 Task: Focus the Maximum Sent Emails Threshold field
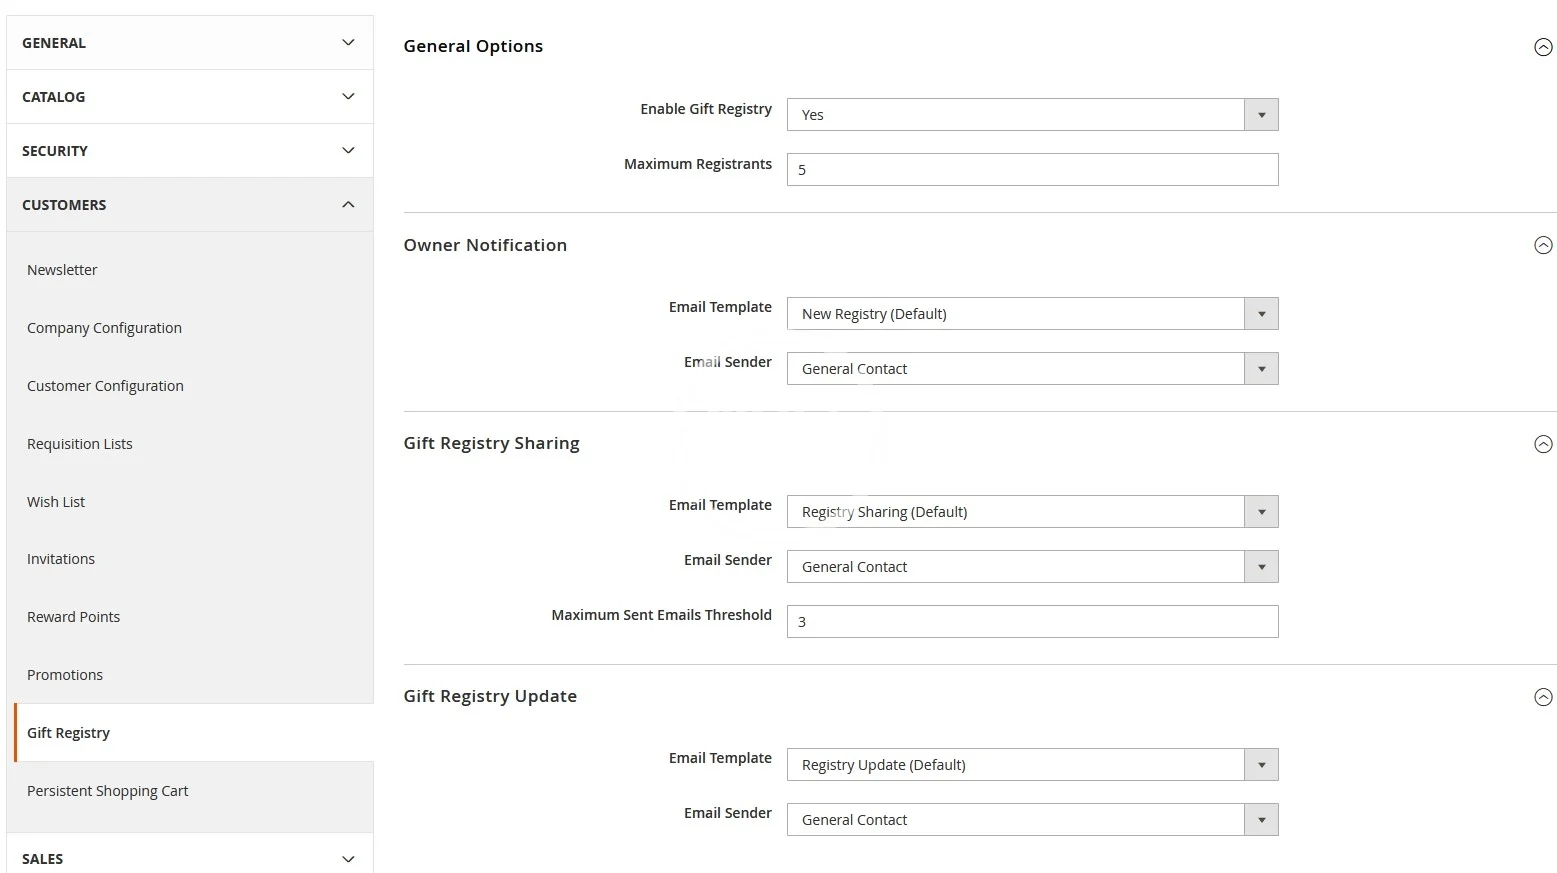click(1032, 622)
